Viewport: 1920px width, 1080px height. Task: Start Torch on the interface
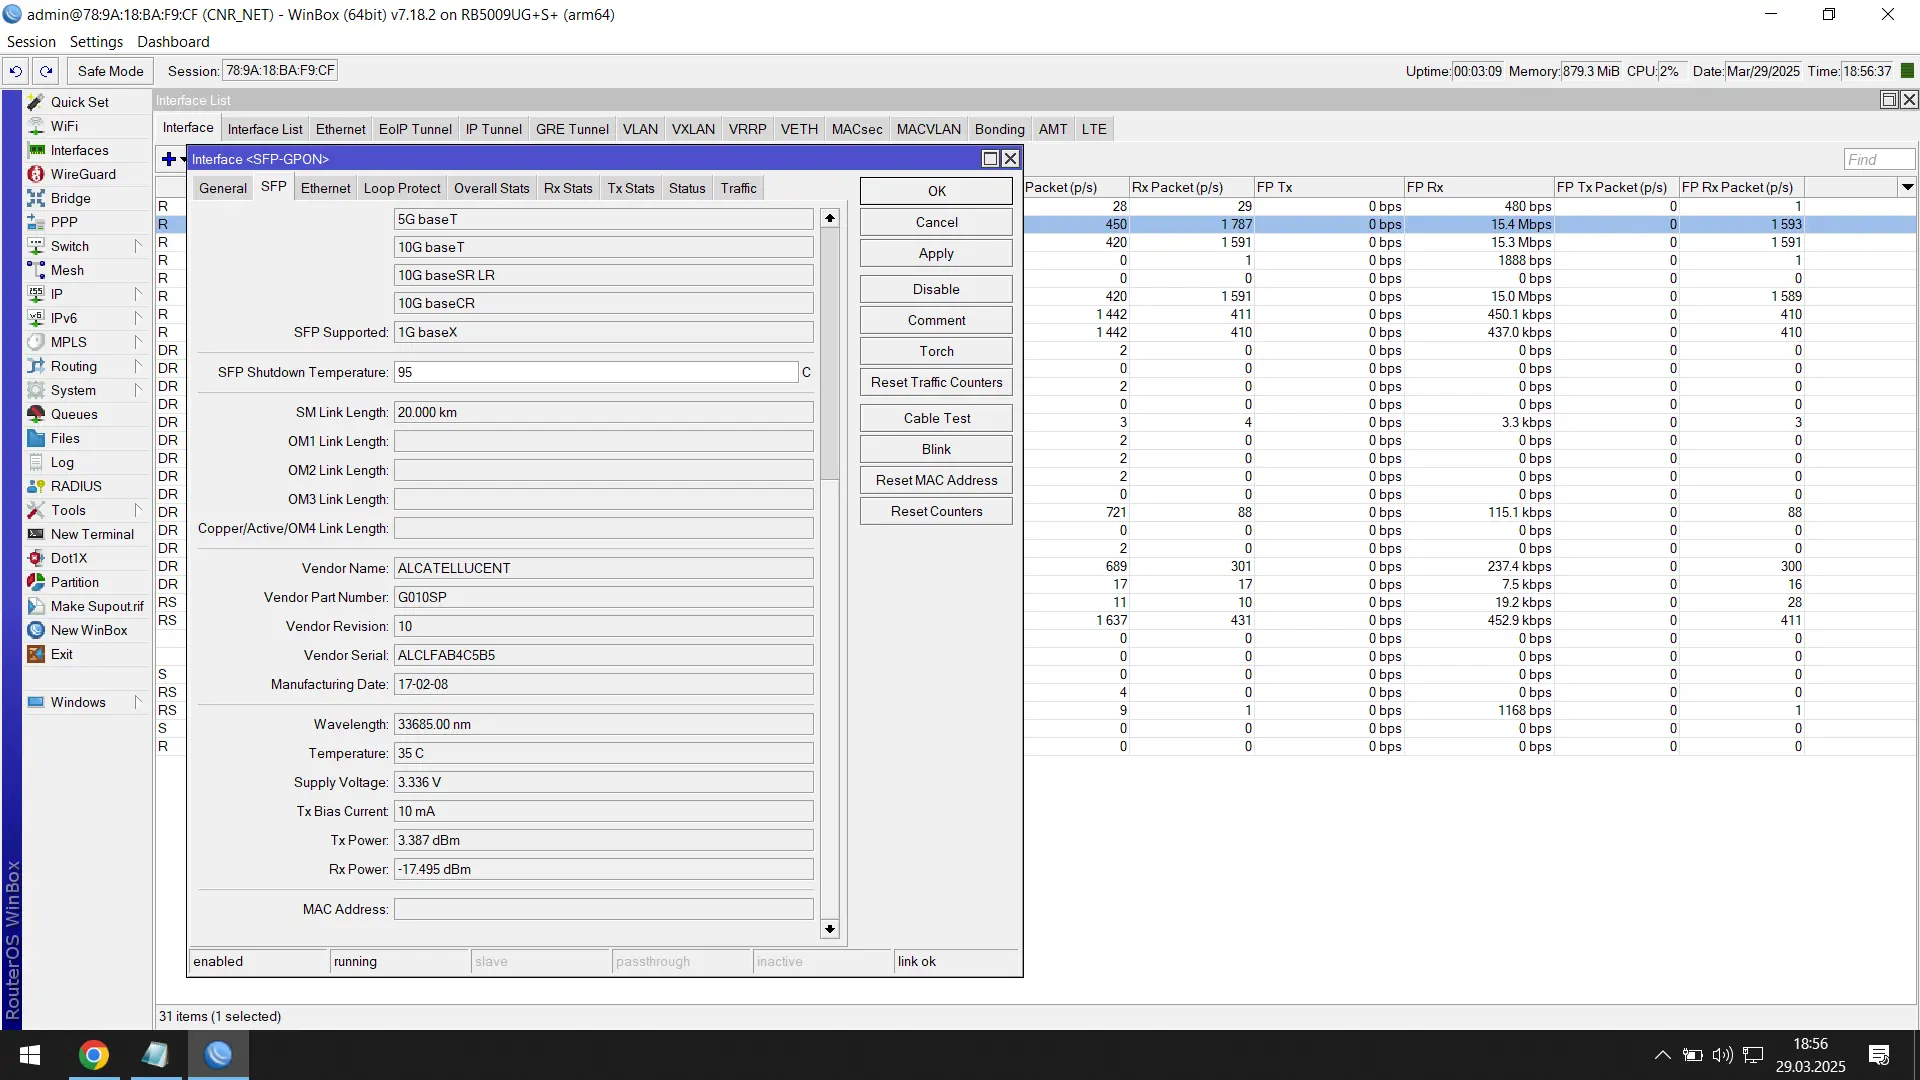click(936, 351)
